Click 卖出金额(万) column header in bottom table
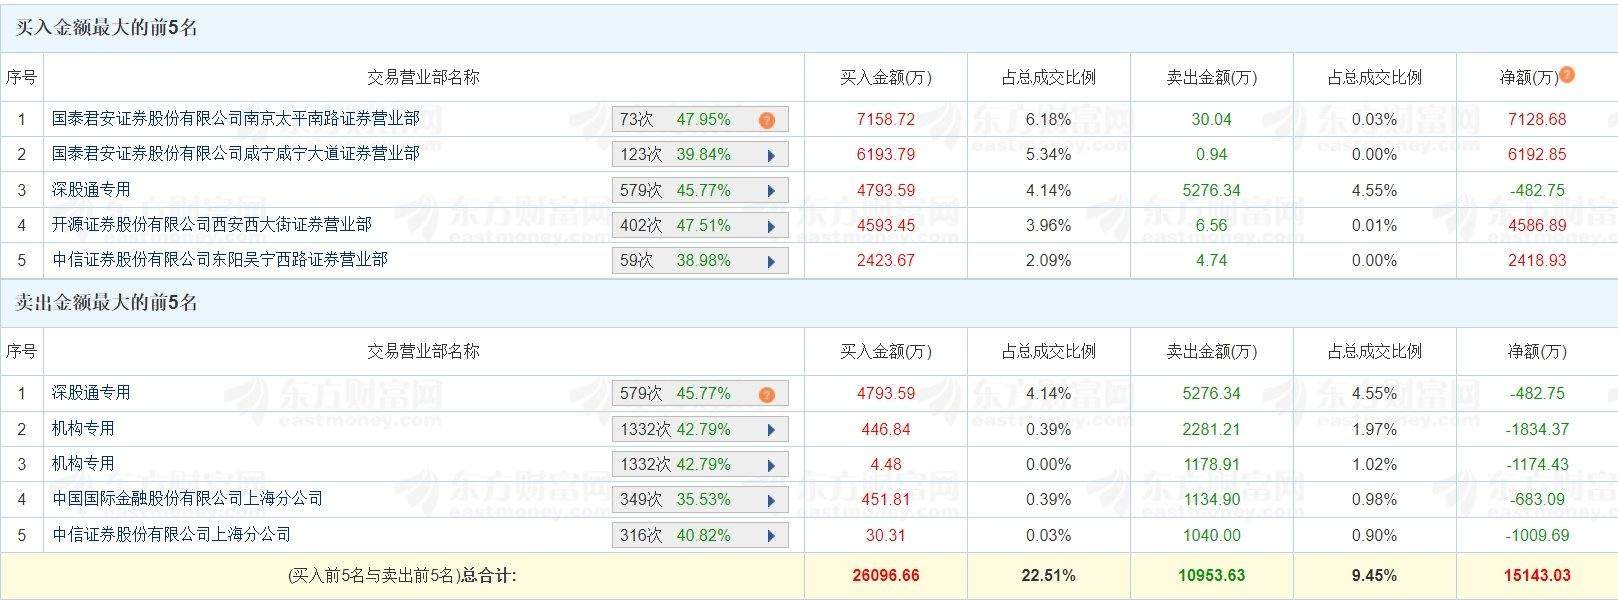Viewport: 1618px width, 601px height. point(1211,351)
